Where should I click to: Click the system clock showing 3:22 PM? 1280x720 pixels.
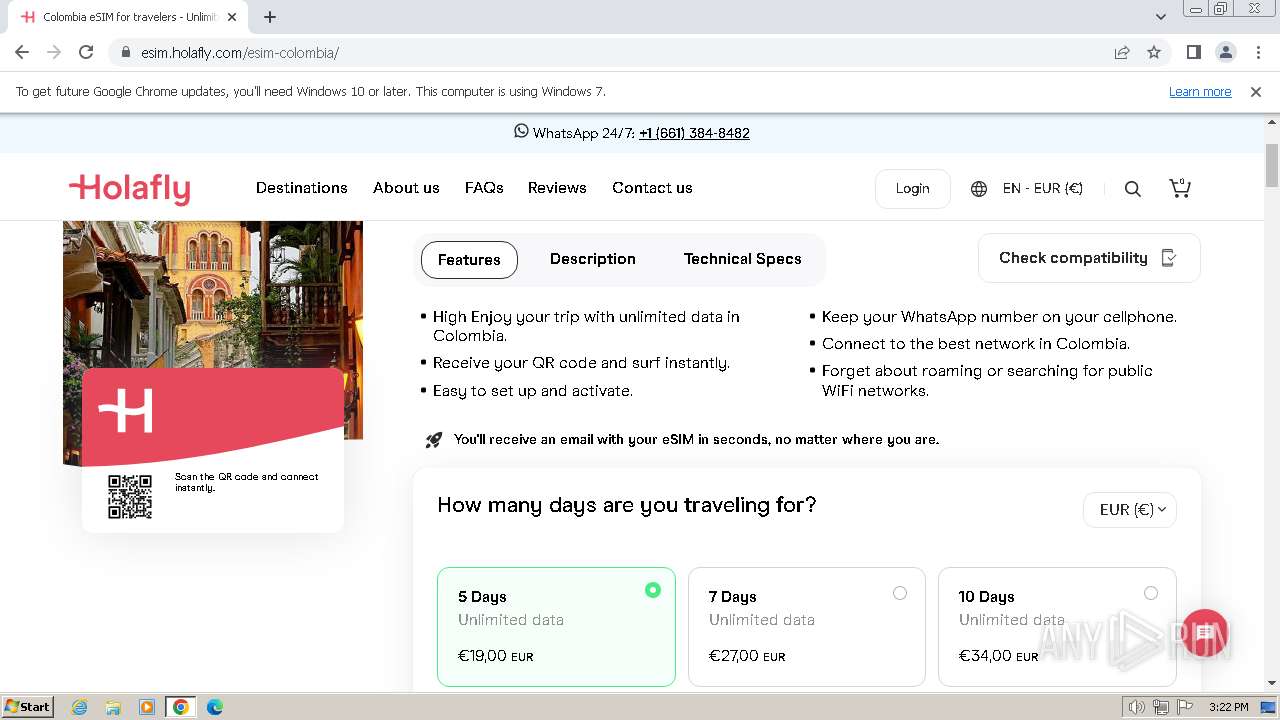pos(1228,707)
